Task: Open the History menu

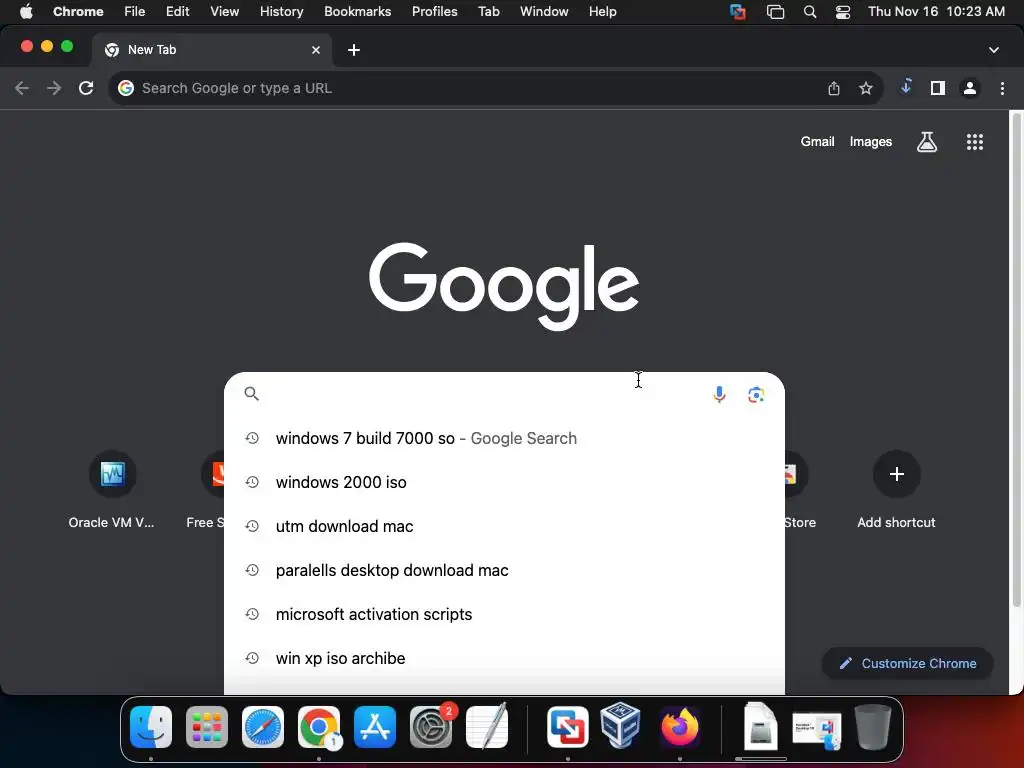Action: click(281, 11)
